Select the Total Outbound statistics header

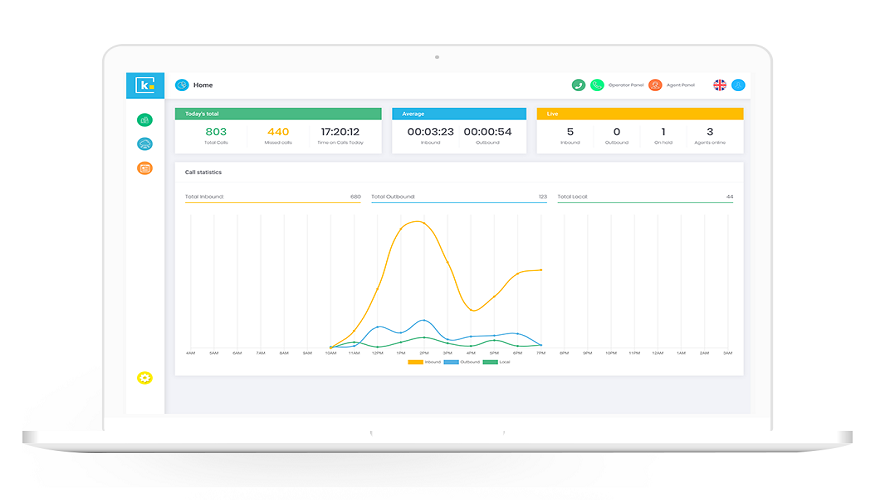coord(459,197)
